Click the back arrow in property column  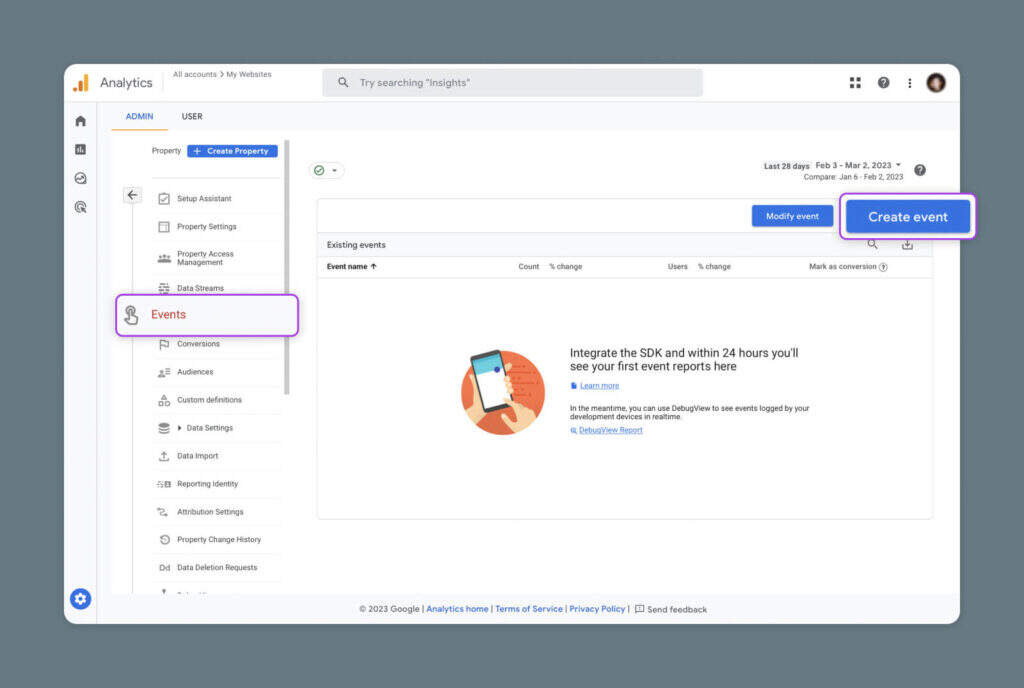(x=132, y=195)
